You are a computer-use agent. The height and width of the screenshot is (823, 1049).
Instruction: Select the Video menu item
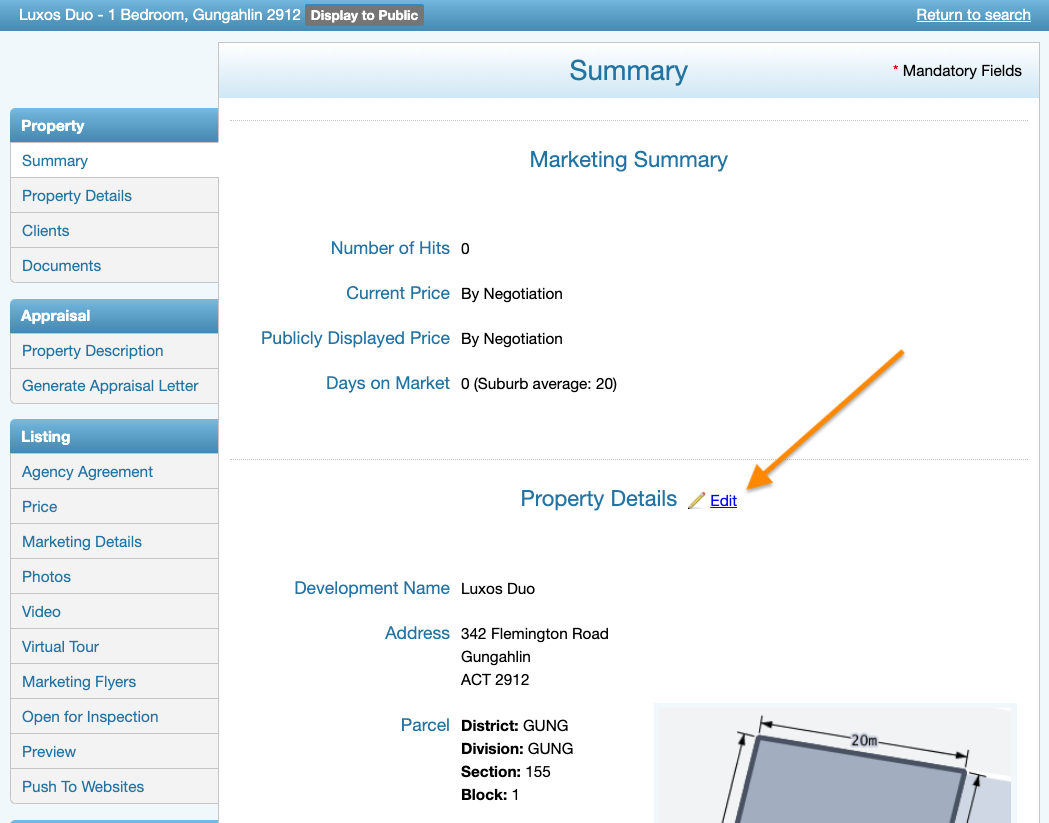[x=42, y=612]
